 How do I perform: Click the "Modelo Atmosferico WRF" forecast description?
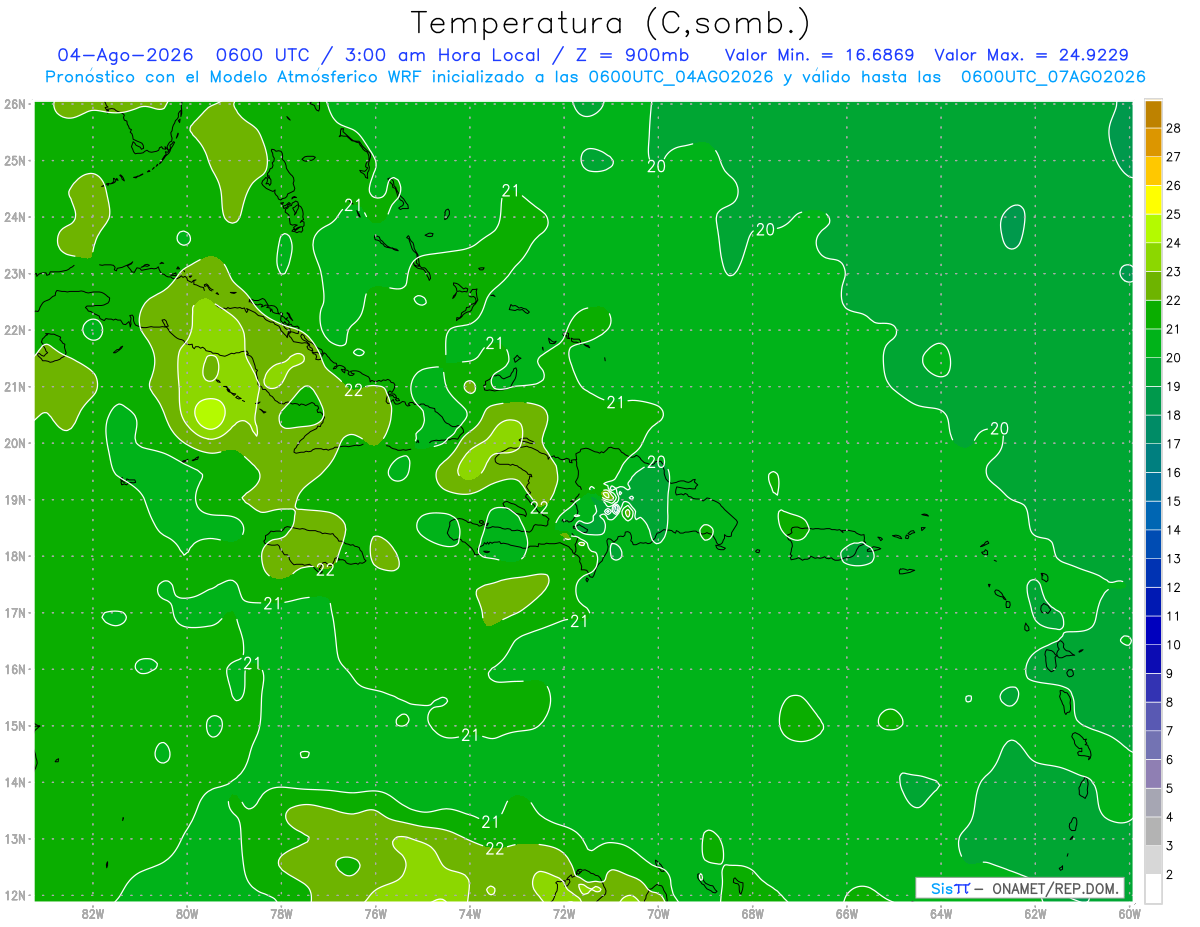[301, 77]
